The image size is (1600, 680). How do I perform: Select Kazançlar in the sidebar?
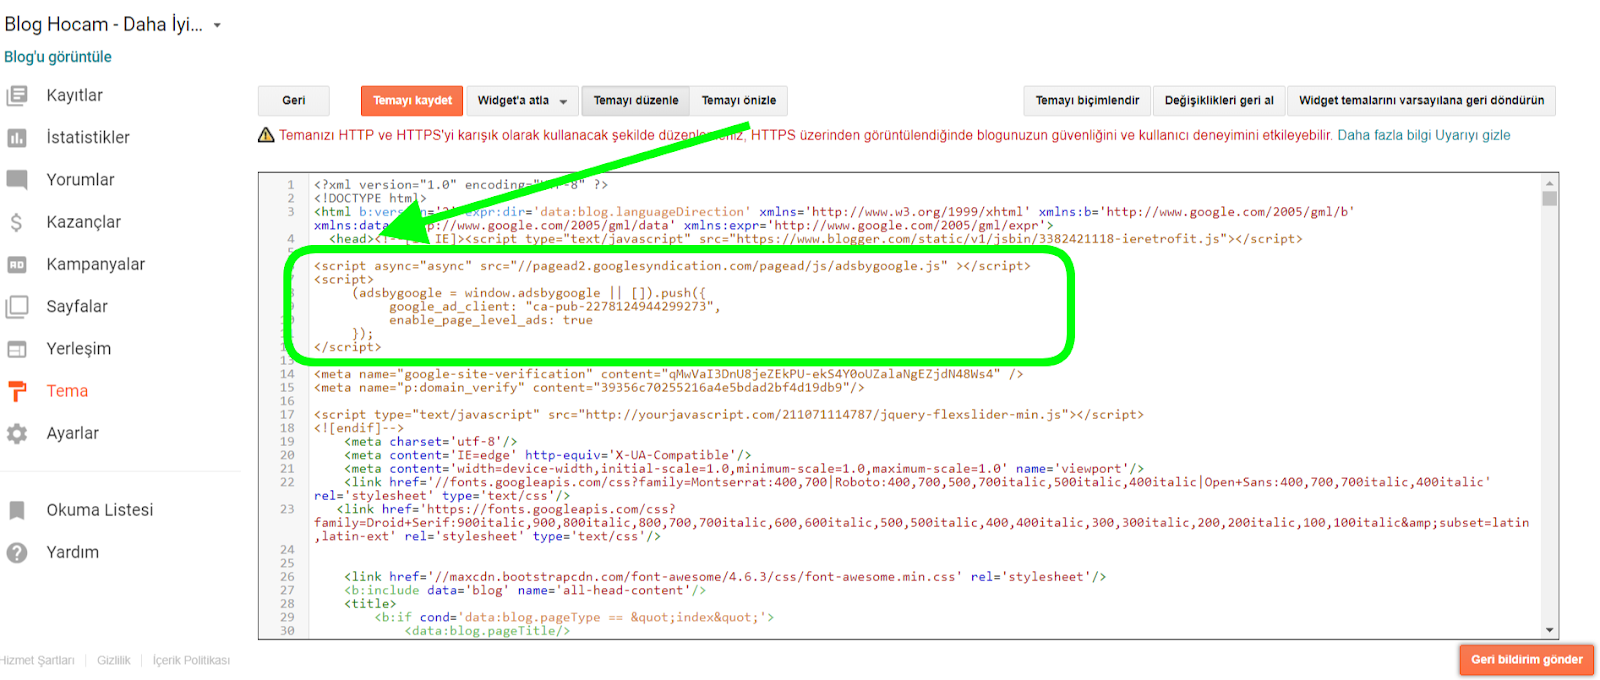83,222
